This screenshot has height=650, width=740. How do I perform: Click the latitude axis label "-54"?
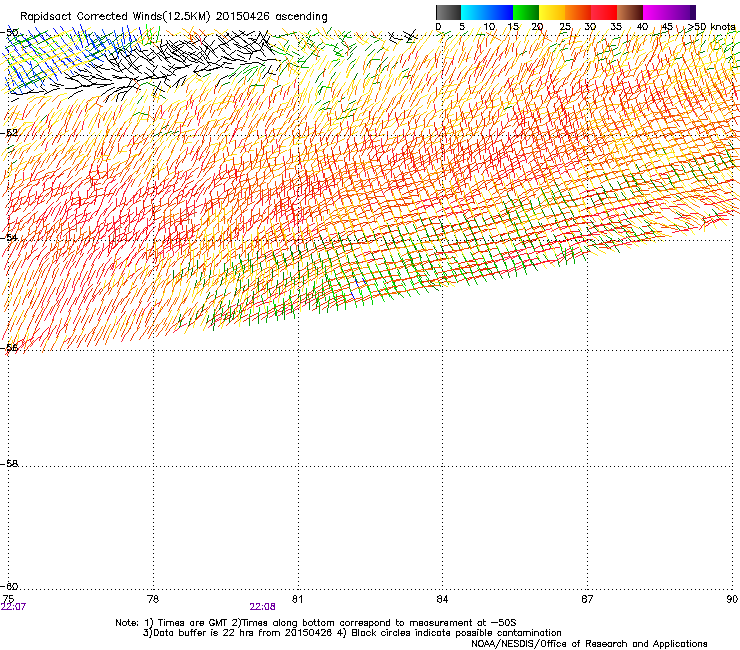click(x=9, y=237)
